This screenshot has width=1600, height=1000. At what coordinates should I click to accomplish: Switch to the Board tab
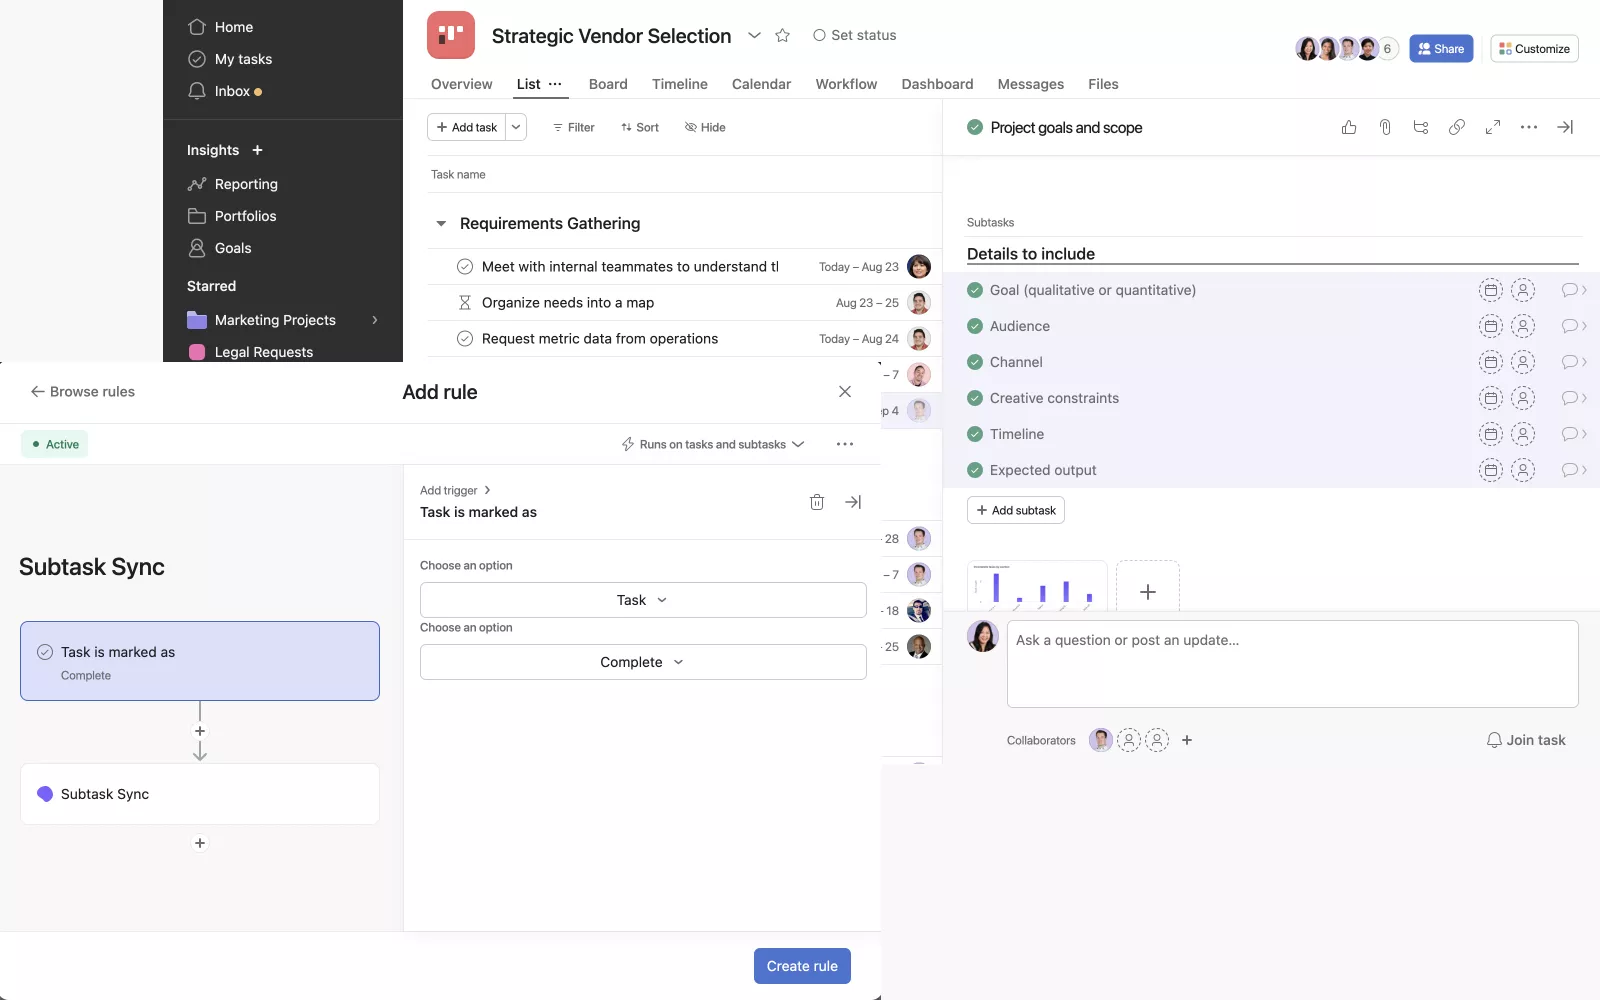(608, 84)
